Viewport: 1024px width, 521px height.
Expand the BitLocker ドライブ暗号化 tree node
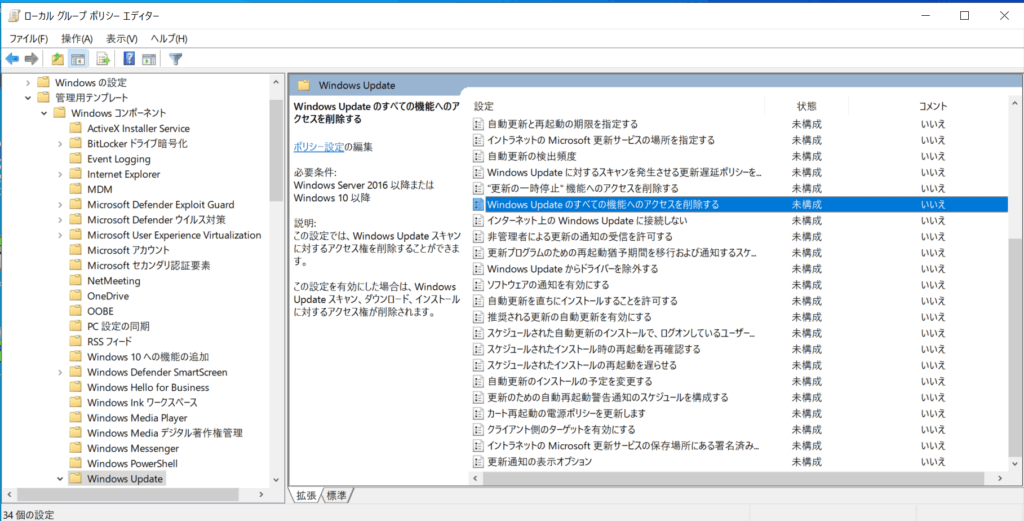59,144
